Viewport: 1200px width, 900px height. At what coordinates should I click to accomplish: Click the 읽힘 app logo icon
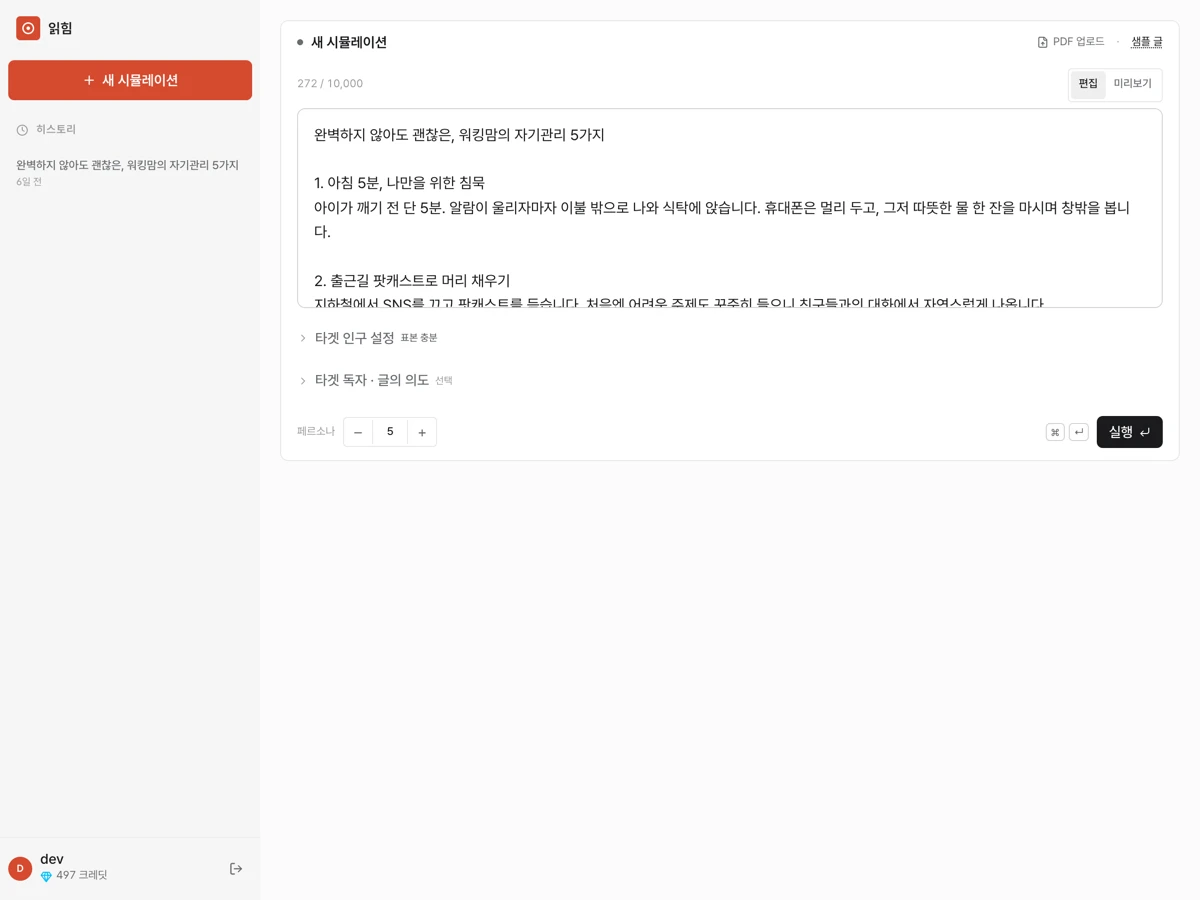28,28
